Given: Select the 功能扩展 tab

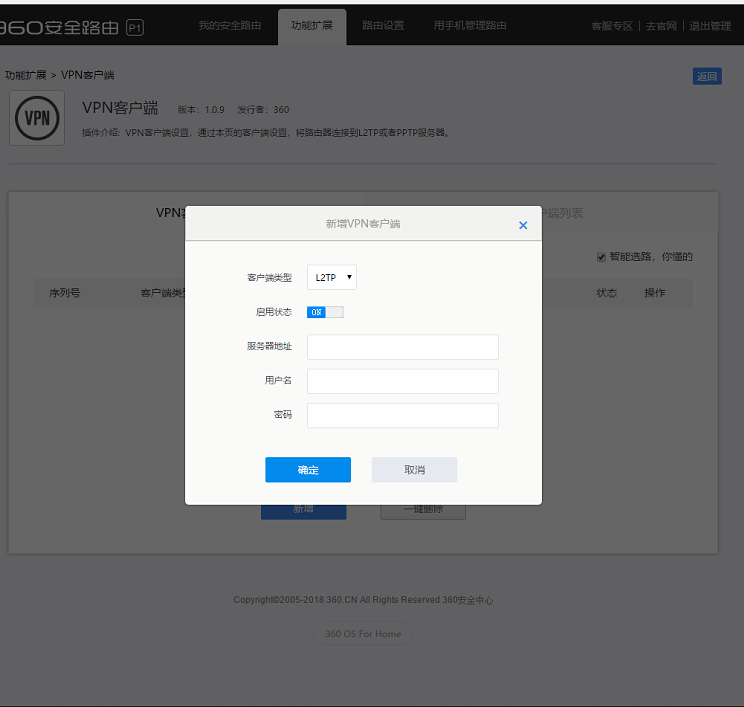Looking at the screenshot, I should (312, 26).
